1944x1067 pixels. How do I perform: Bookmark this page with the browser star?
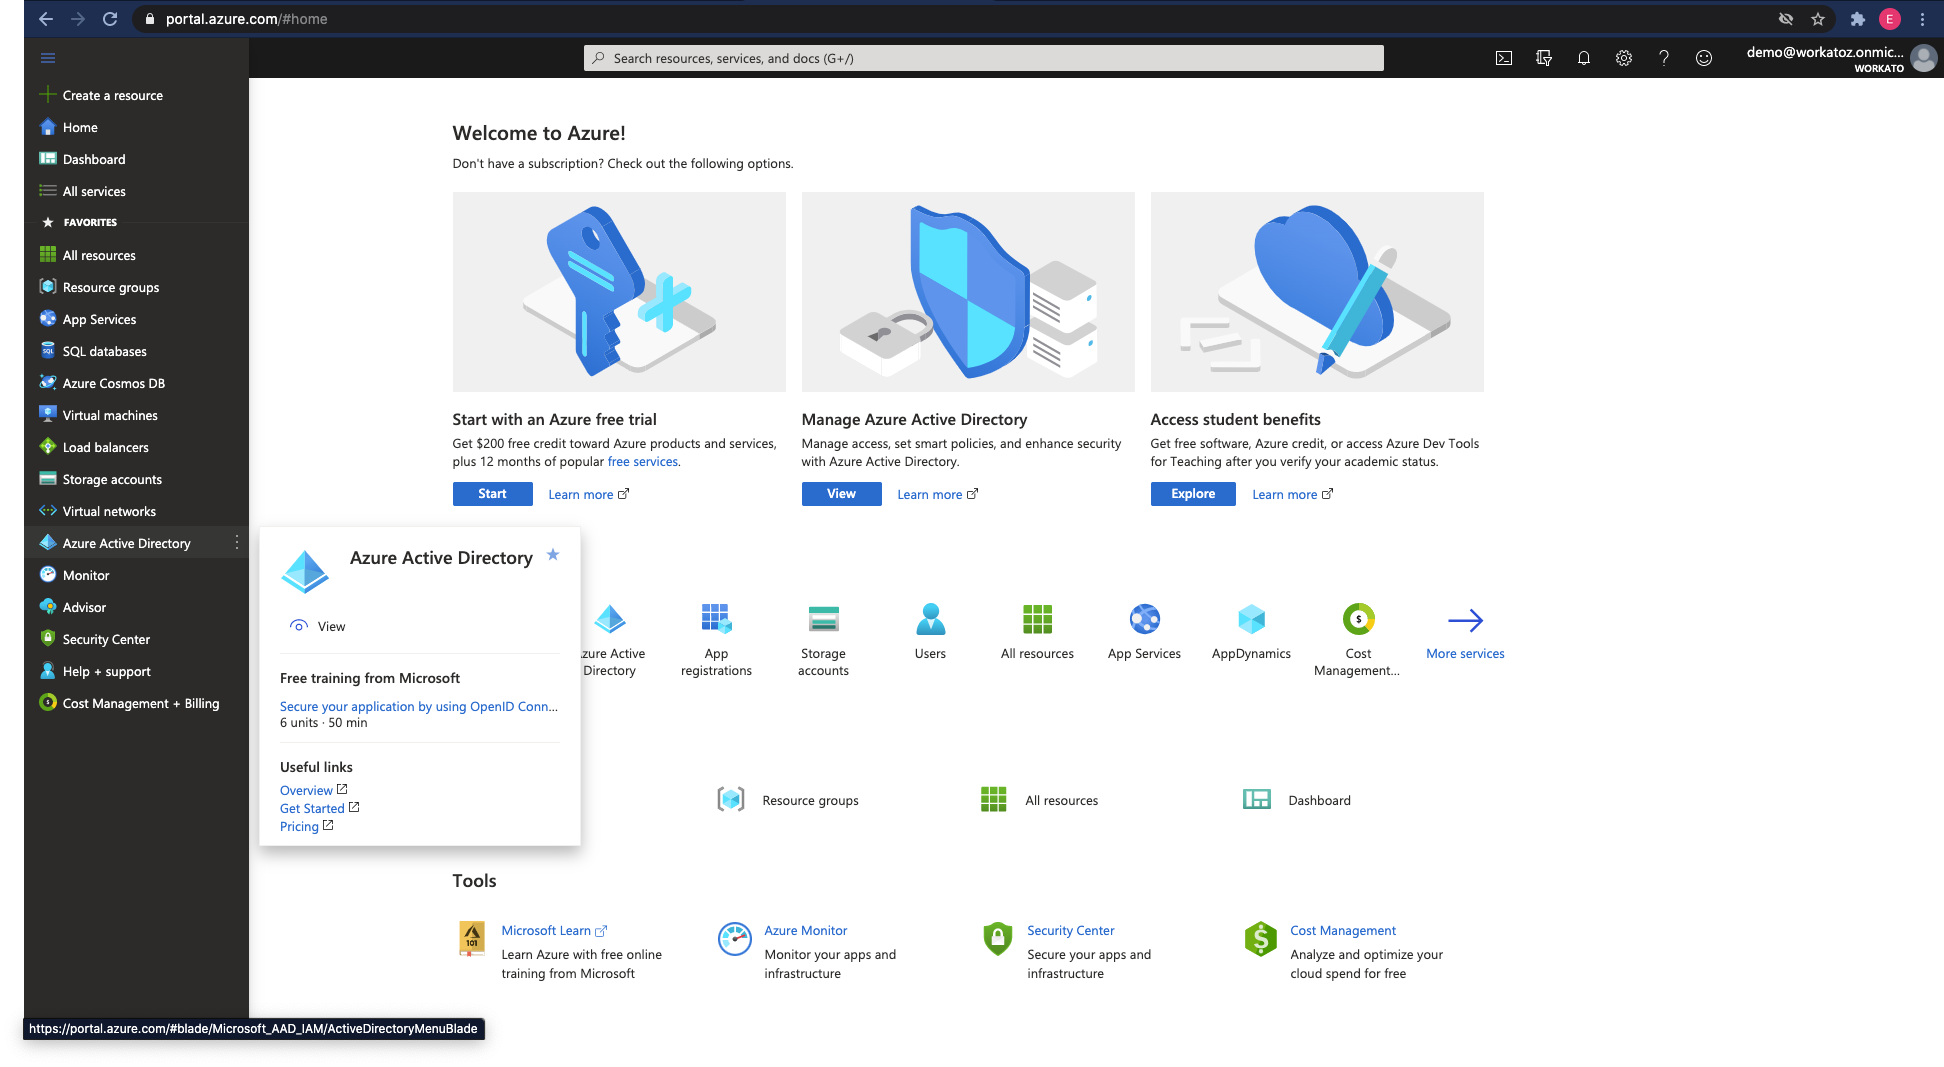click(1817, 19)
